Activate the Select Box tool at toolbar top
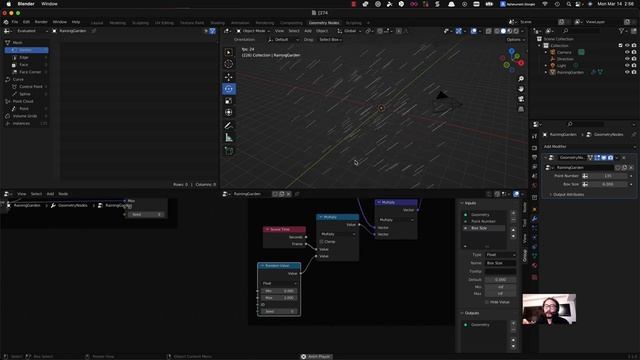The image size is (640, 360). click(229, 52)
